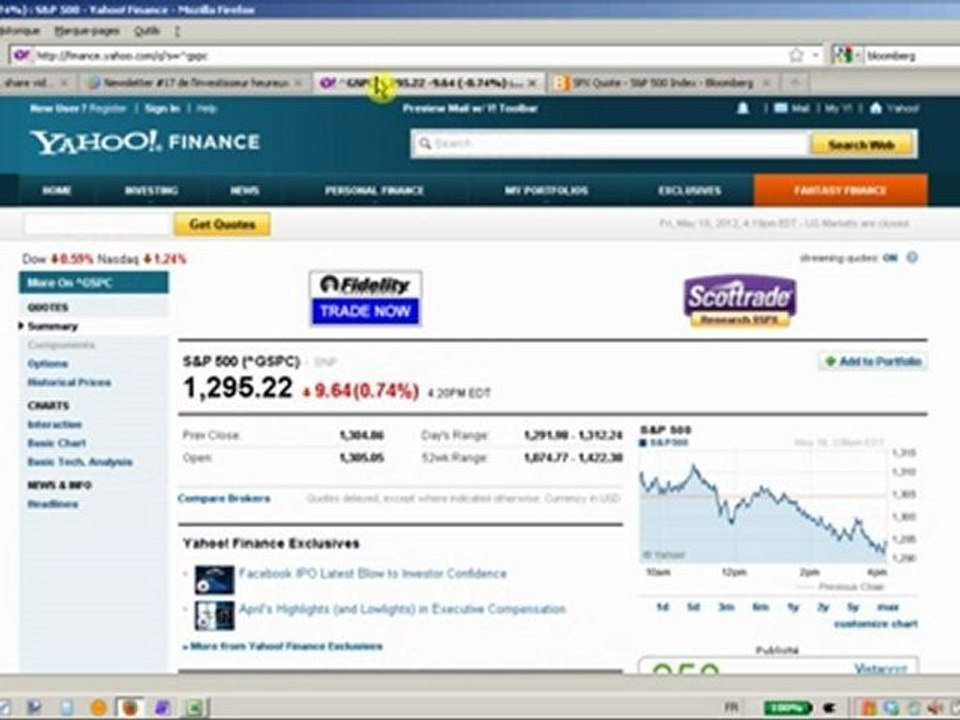Click the Get Quotes button

(222, 224)
